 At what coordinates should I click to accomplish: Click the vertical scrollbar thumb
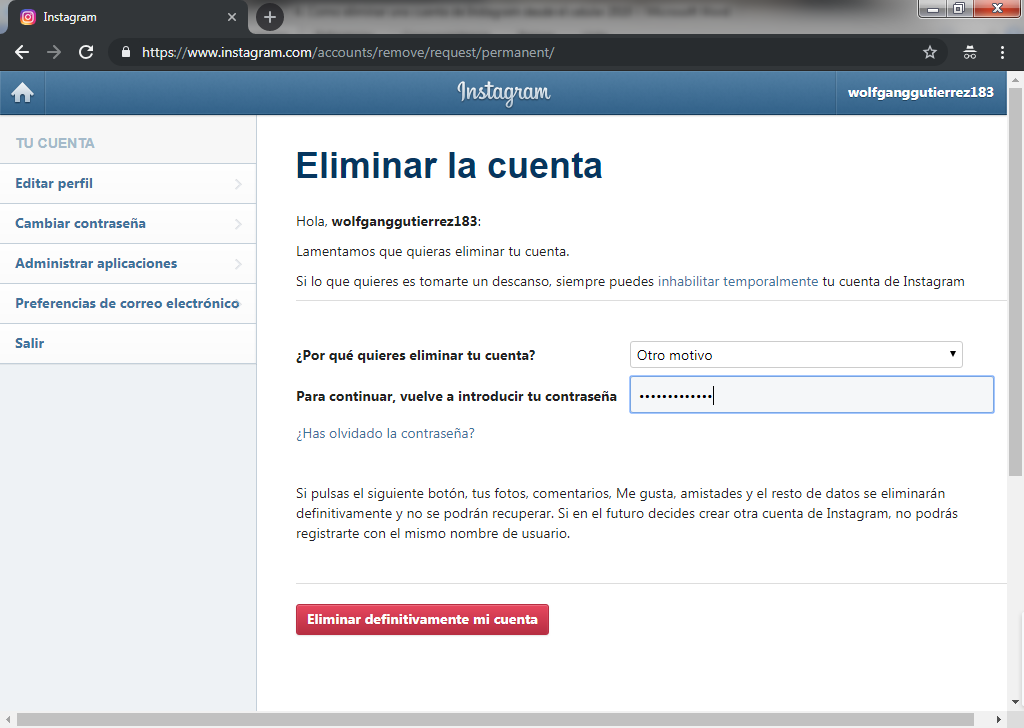(1016, 282)
